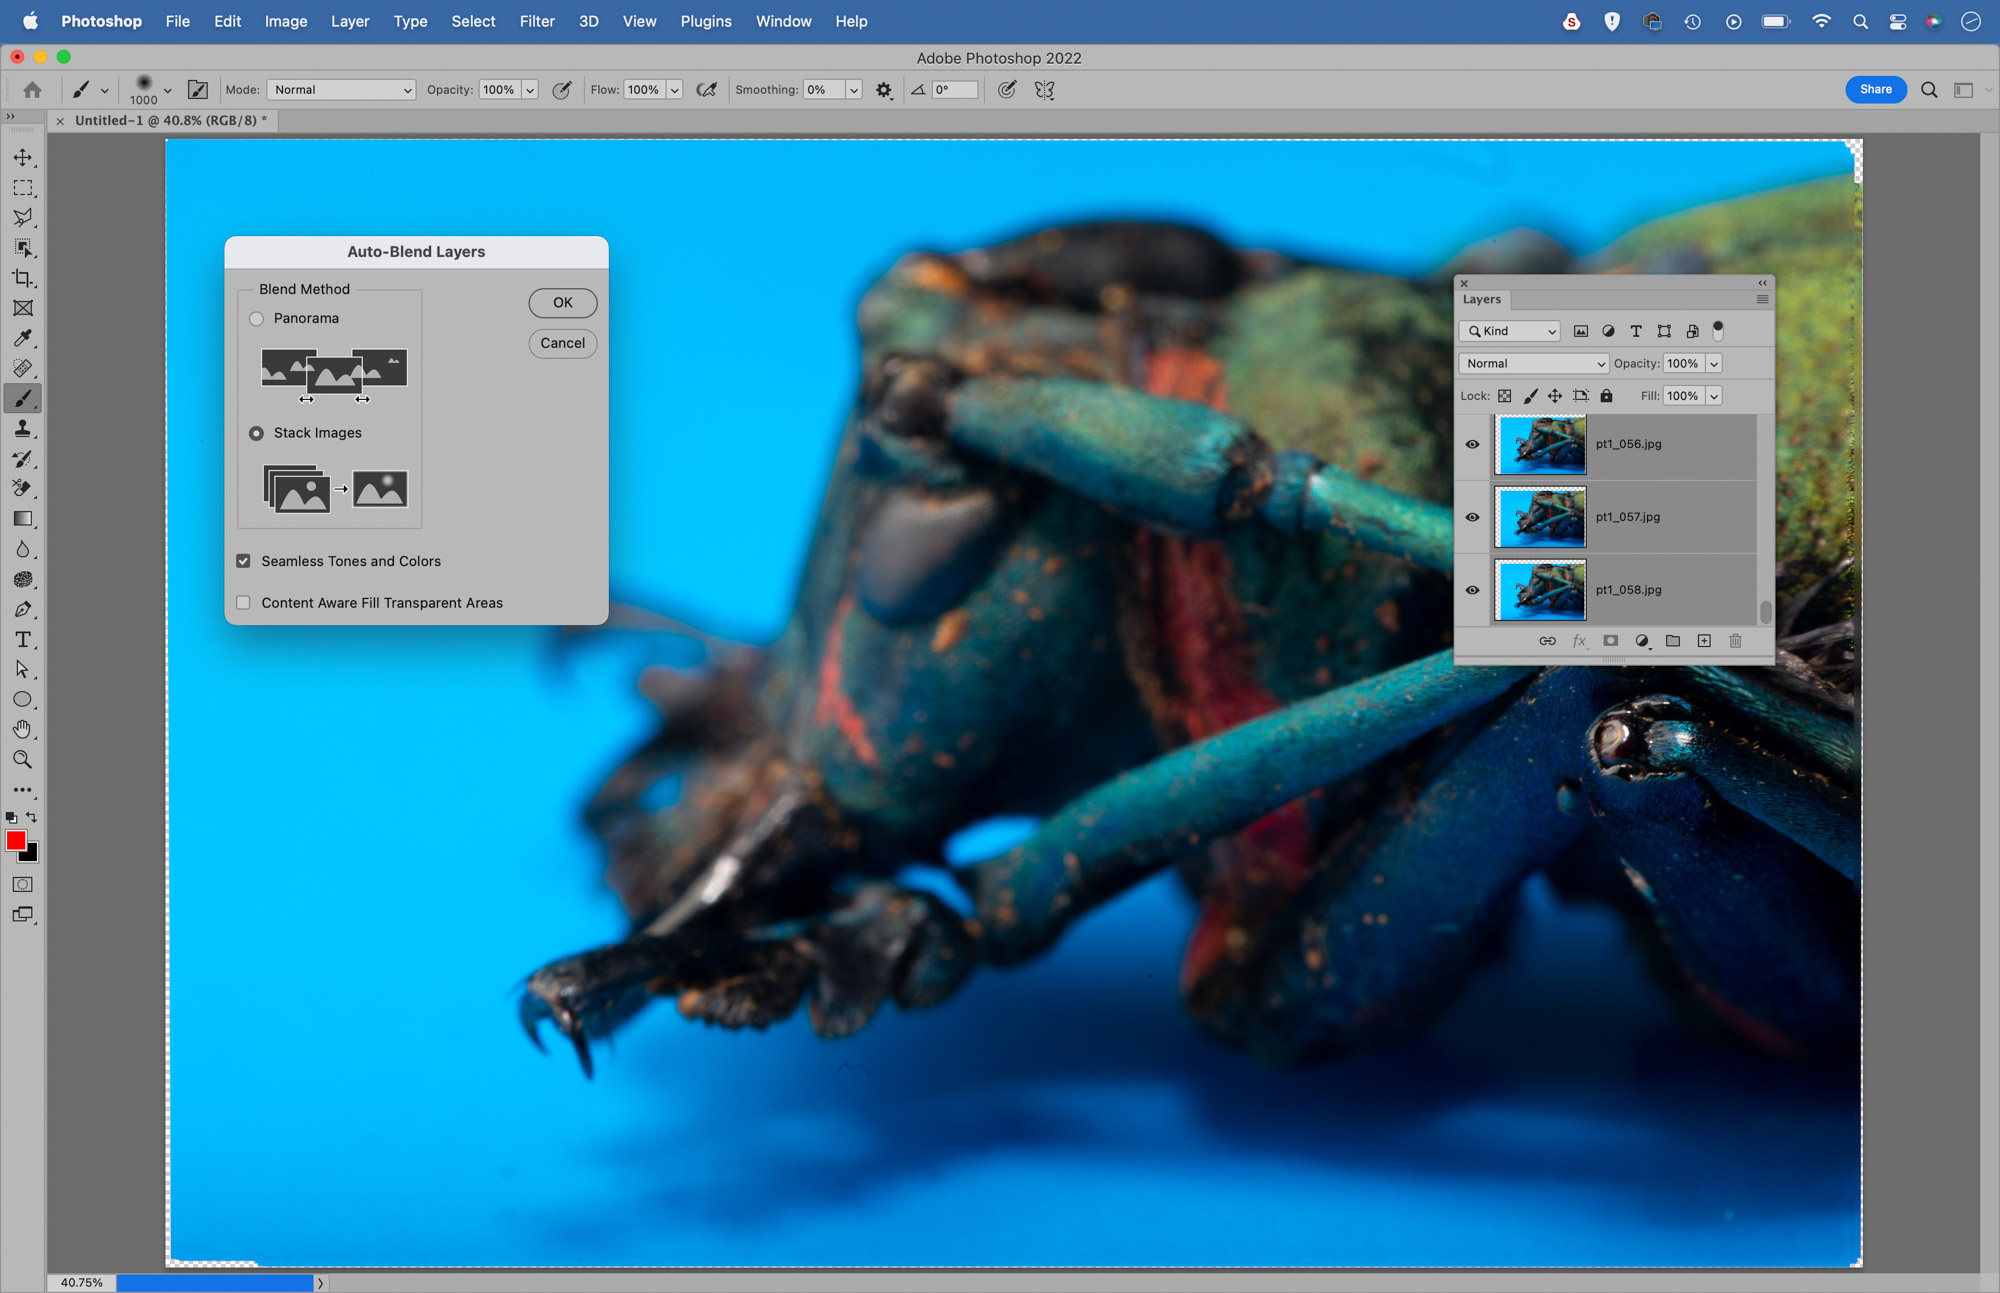Change screen mode icon

23,915
